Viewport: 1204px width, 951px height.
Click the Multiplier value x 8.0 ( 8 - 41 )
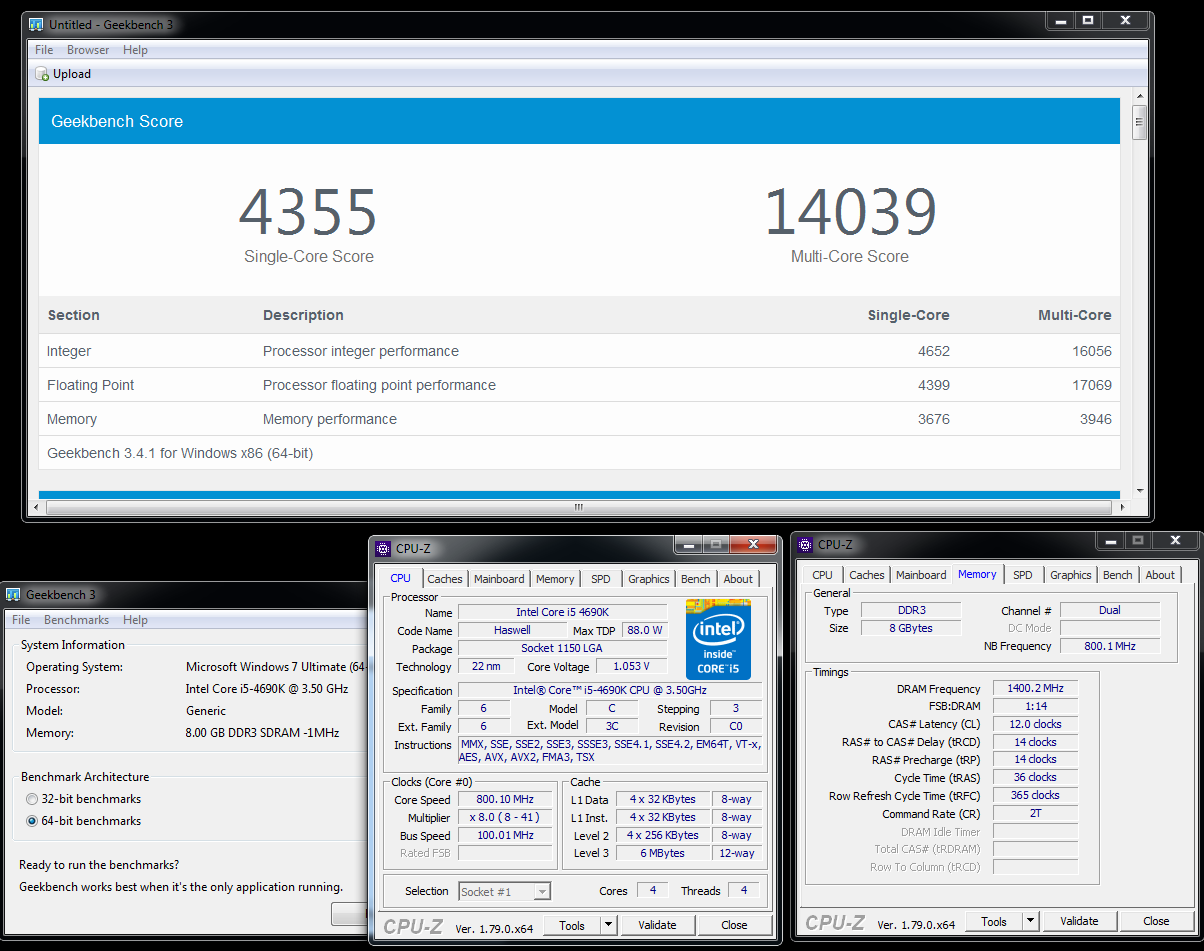506,817
